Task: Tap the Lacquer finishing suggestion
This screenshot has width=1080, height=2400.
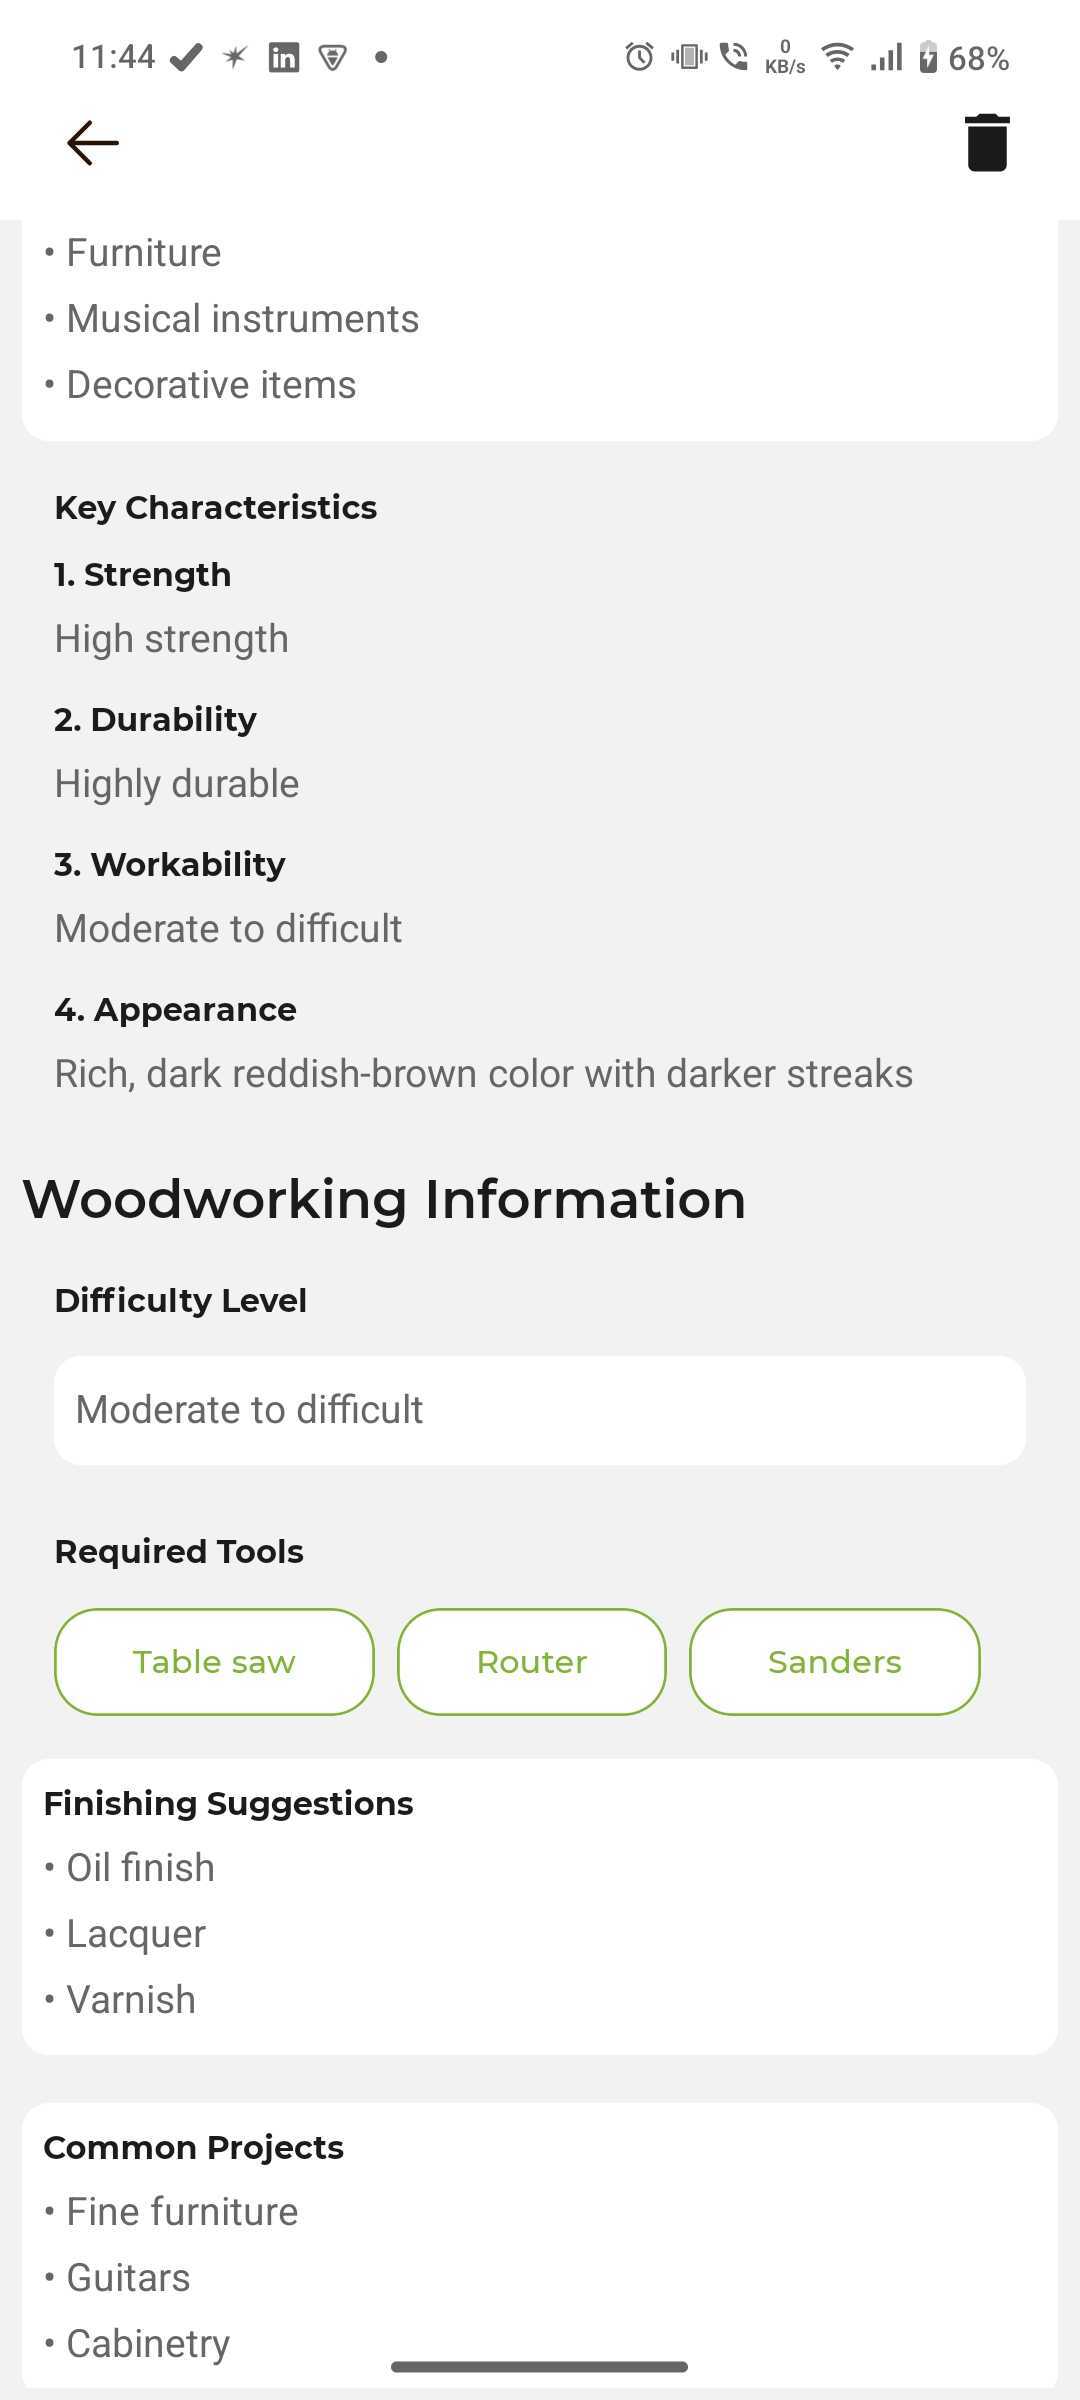Action: [x=136, y=1934]
